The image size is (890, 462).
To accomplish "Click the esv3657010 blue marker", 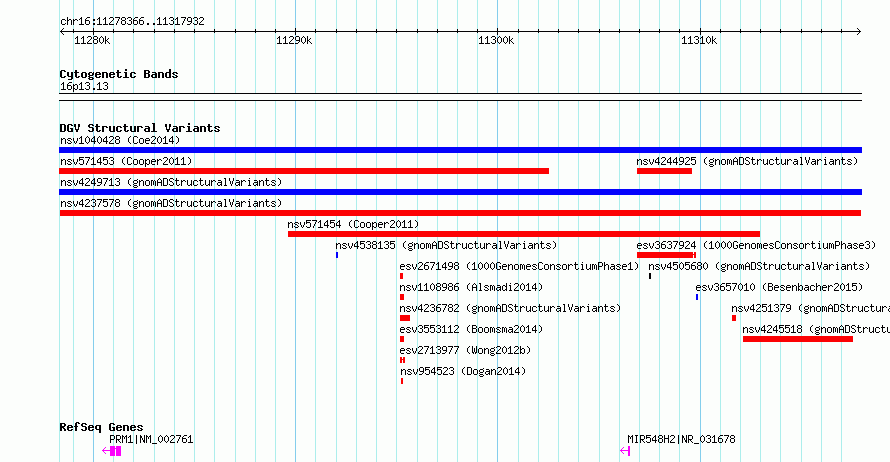I will 697,297.
